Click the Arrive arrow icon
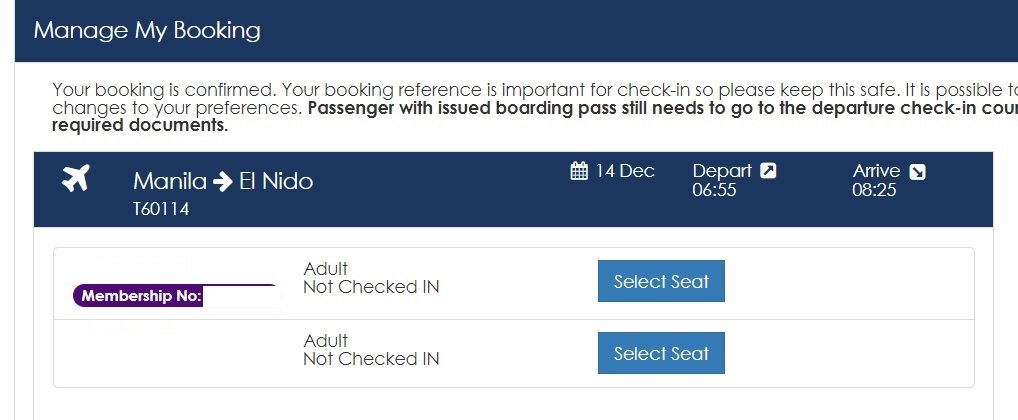The width and height of the screenshot is (1018, 420). click(x=917, y=171)
